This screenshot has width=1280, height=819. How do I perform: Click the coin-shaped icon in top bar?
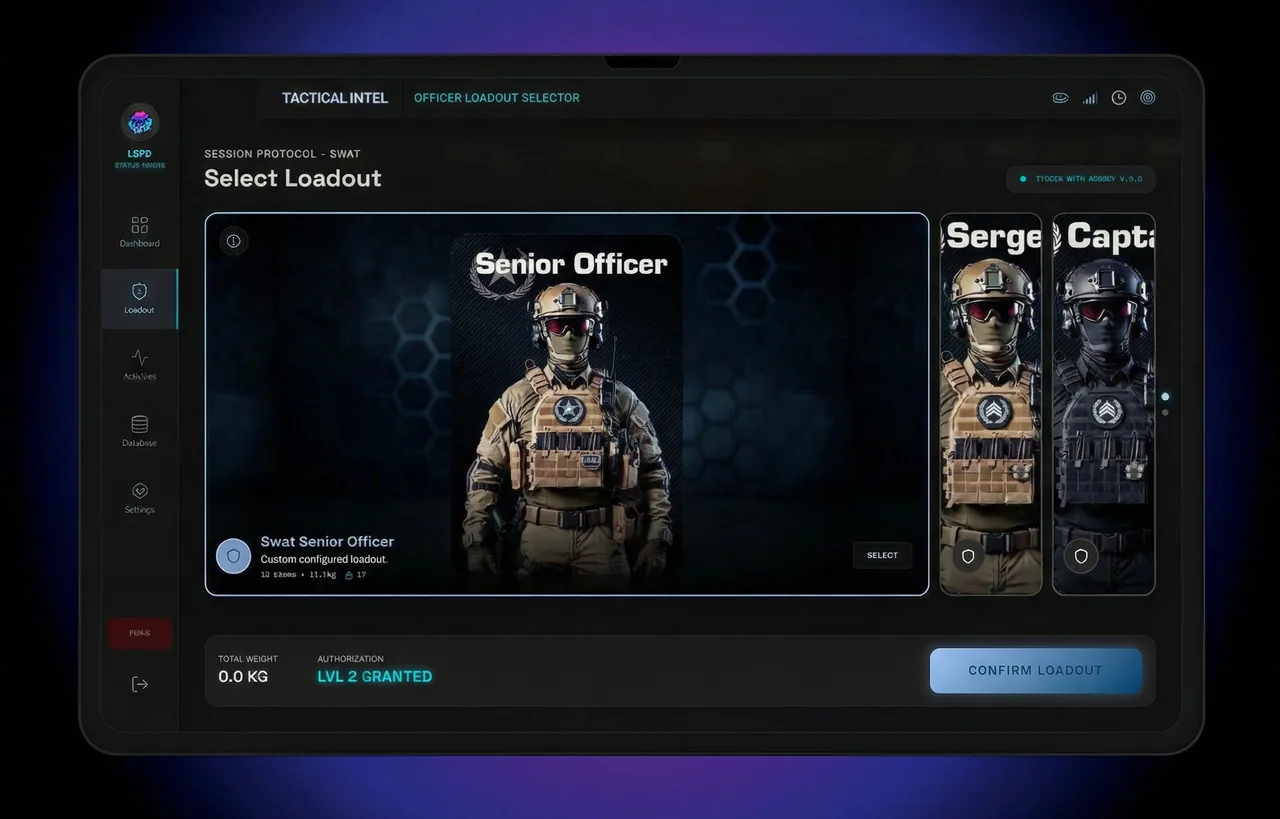pyautogui.click(x=1061, y=98)
